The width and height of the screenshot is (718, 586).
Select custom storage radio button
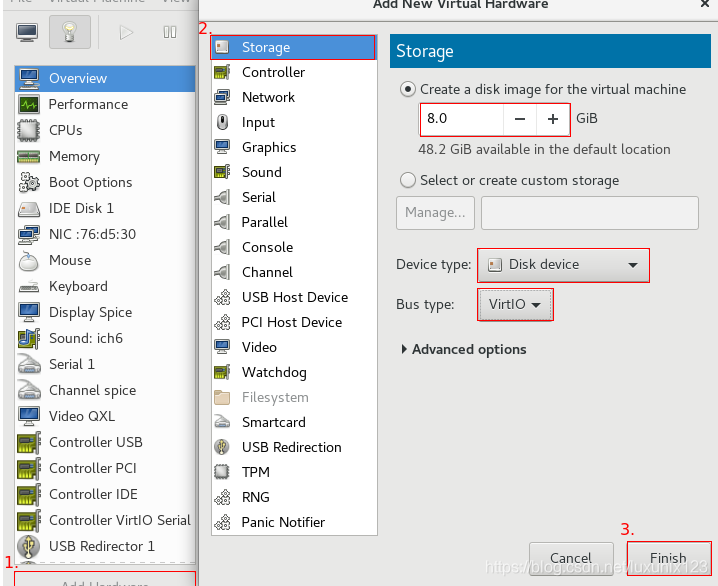(x=408, y=180)
